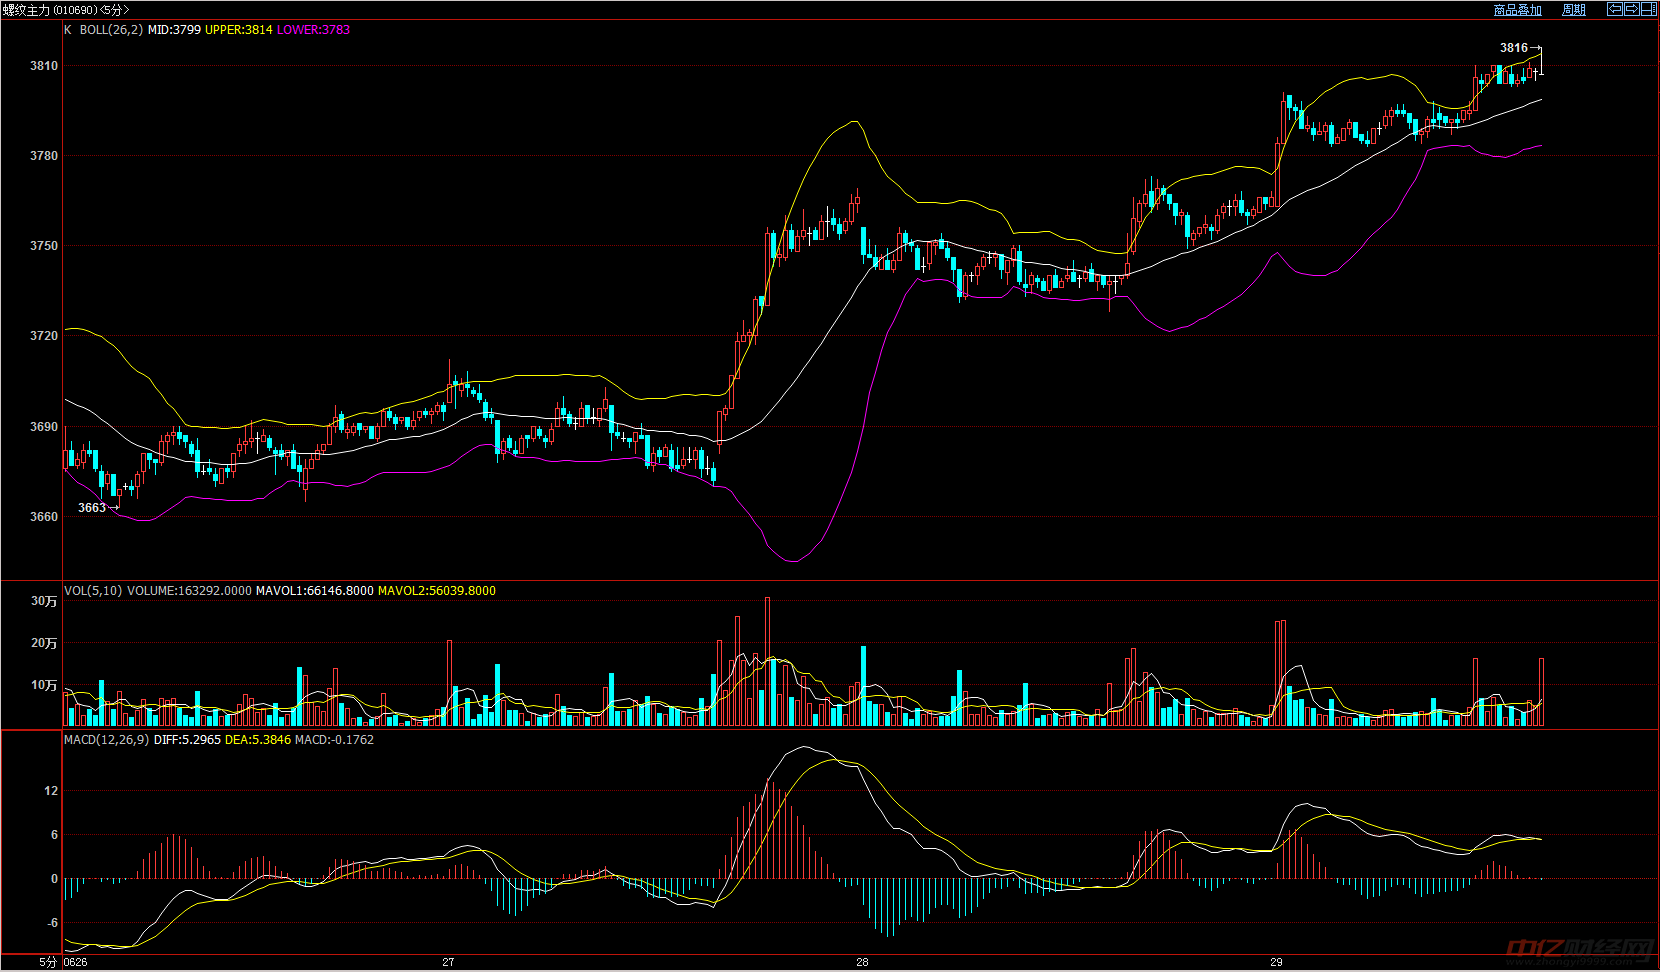The width and height of the screenshot is (1660, 972).
Task: Click the LOWER:3783 value label
Action: 314,30
